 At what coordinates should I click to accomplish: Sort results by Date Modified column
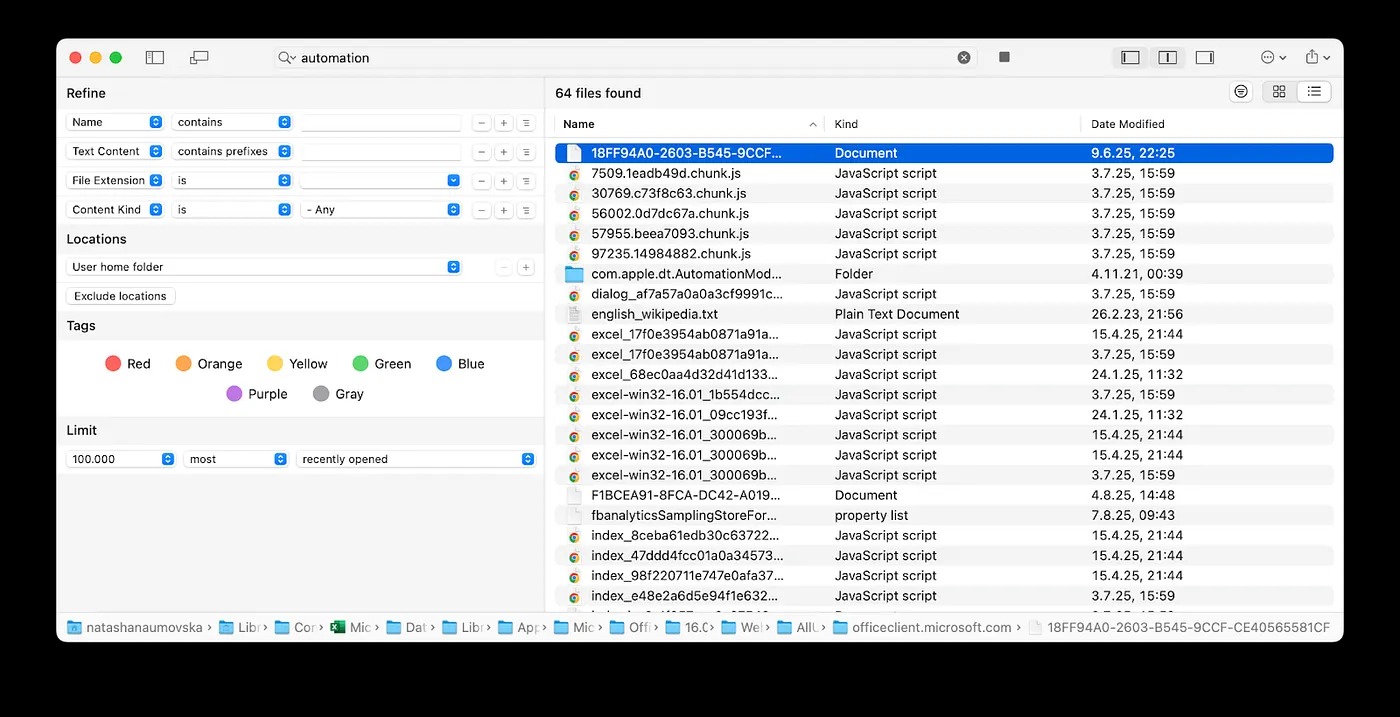[x=1128, y=124]
